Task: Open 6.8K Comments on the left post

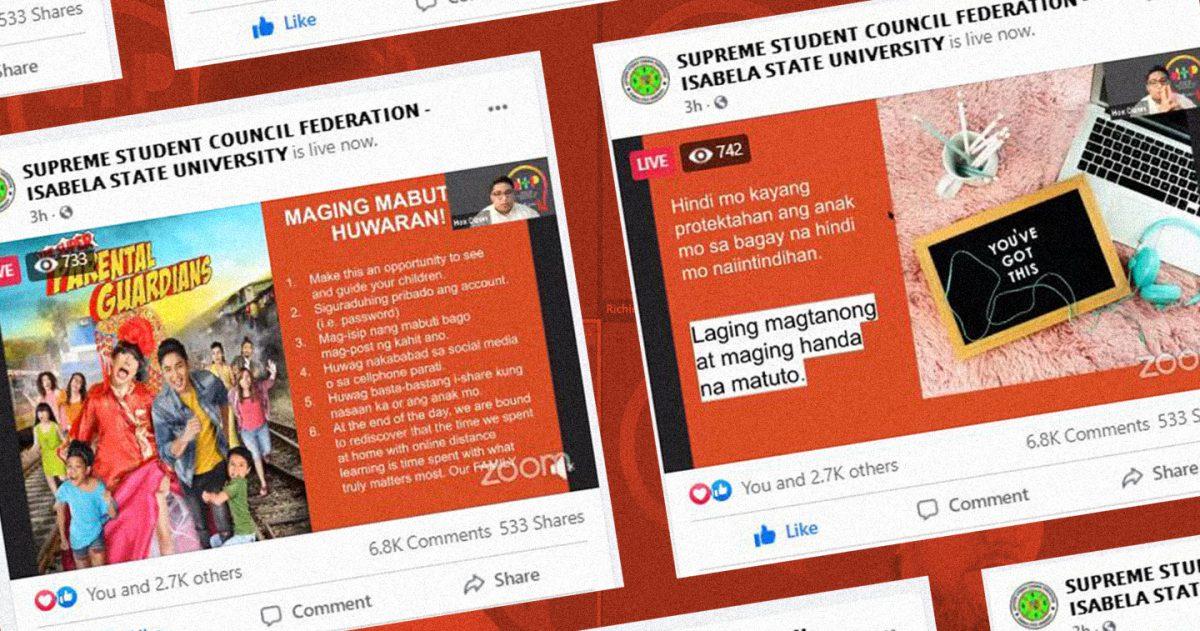Action: [430, 537]
